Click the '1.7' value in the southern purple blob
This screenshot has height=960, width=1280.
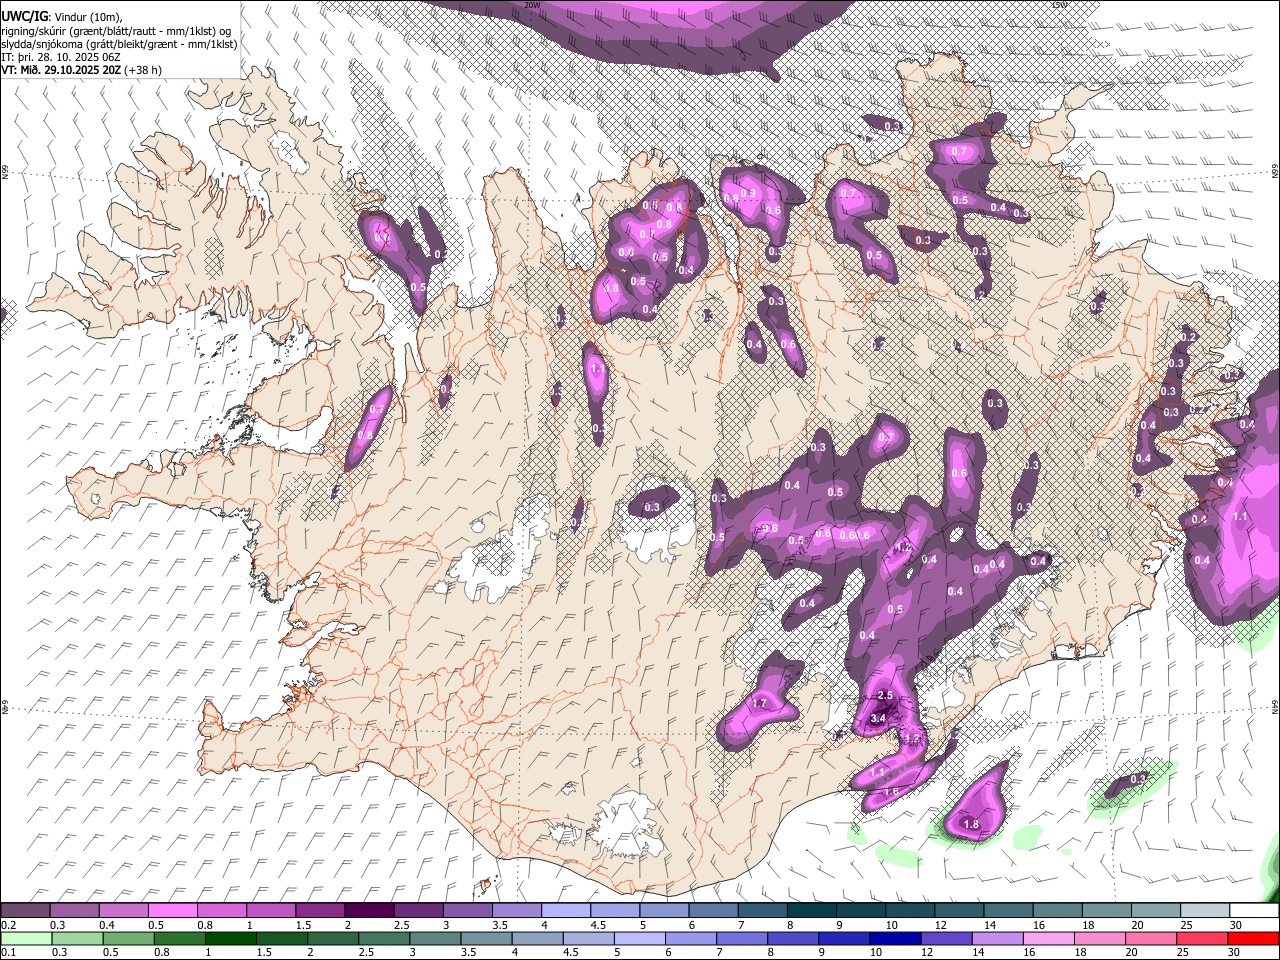click(759, 703)
